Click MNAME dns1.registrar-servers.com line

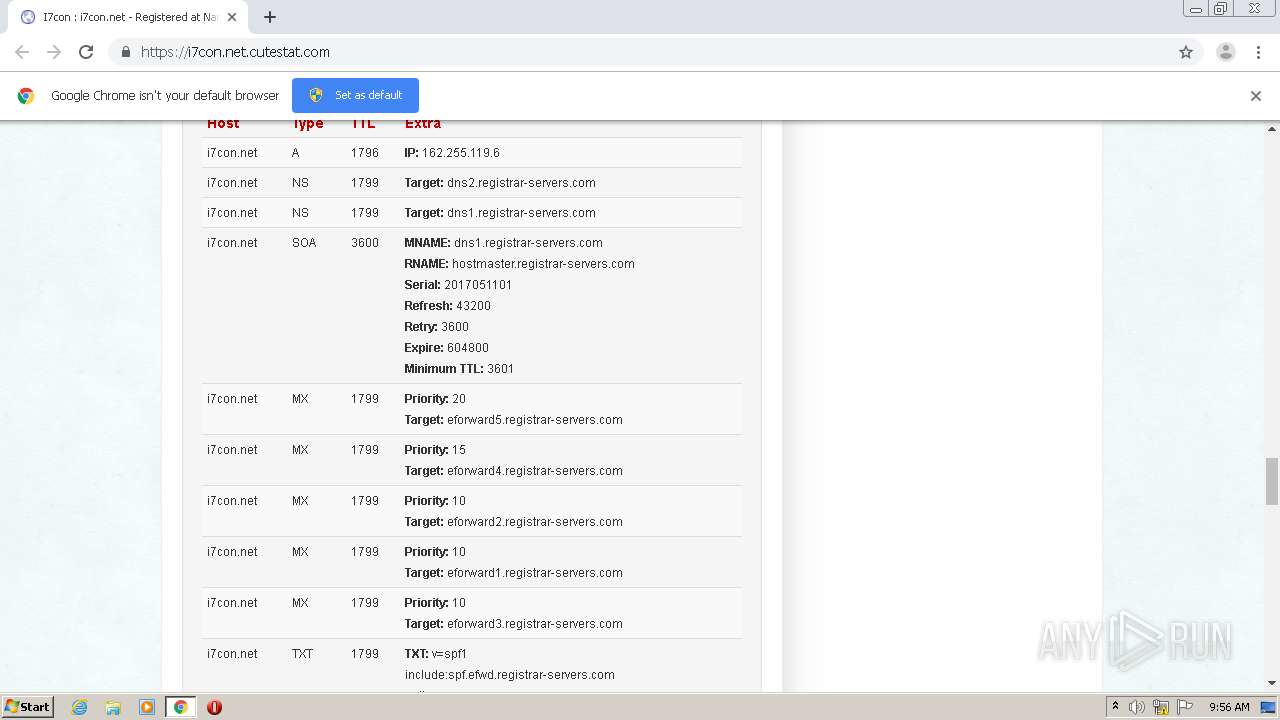(x=503, y=243)
